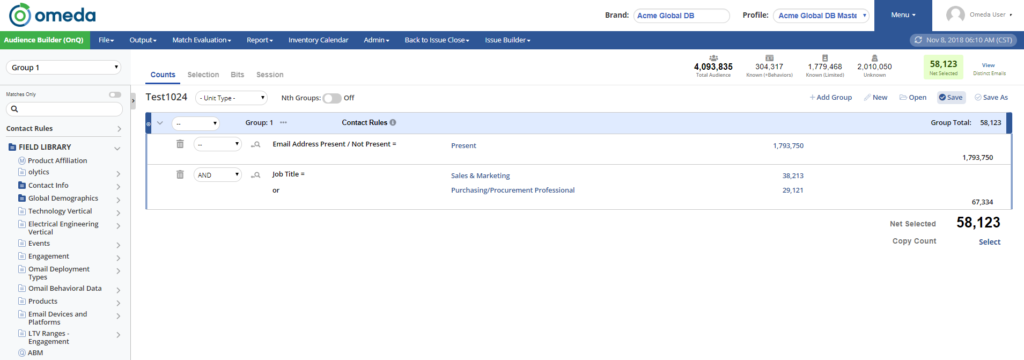
Task: Expand the Group 1 selector dropdown
Action: click(64, 67)
